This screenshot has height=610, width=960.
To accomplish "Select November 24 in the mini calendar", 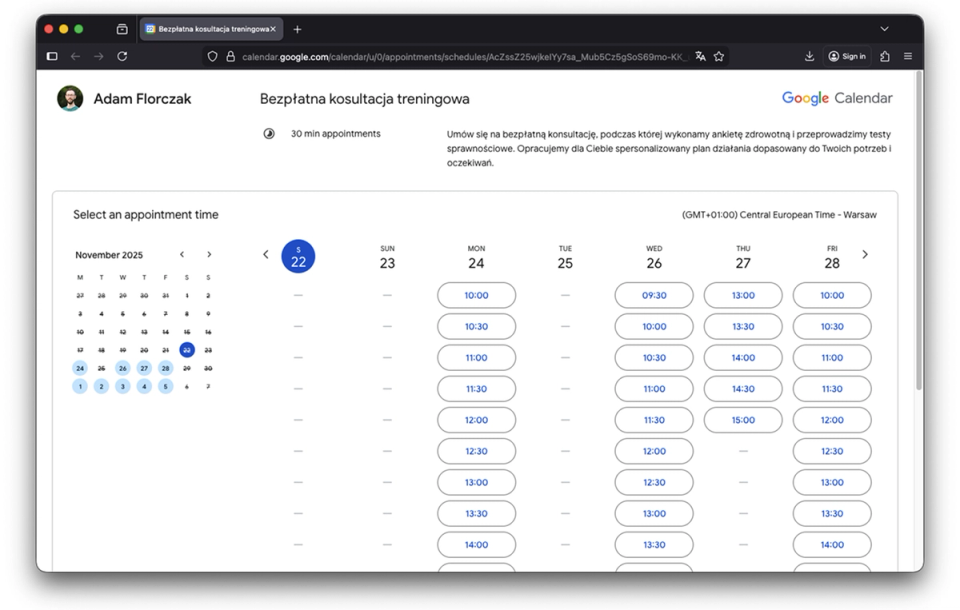I will 80,368.
